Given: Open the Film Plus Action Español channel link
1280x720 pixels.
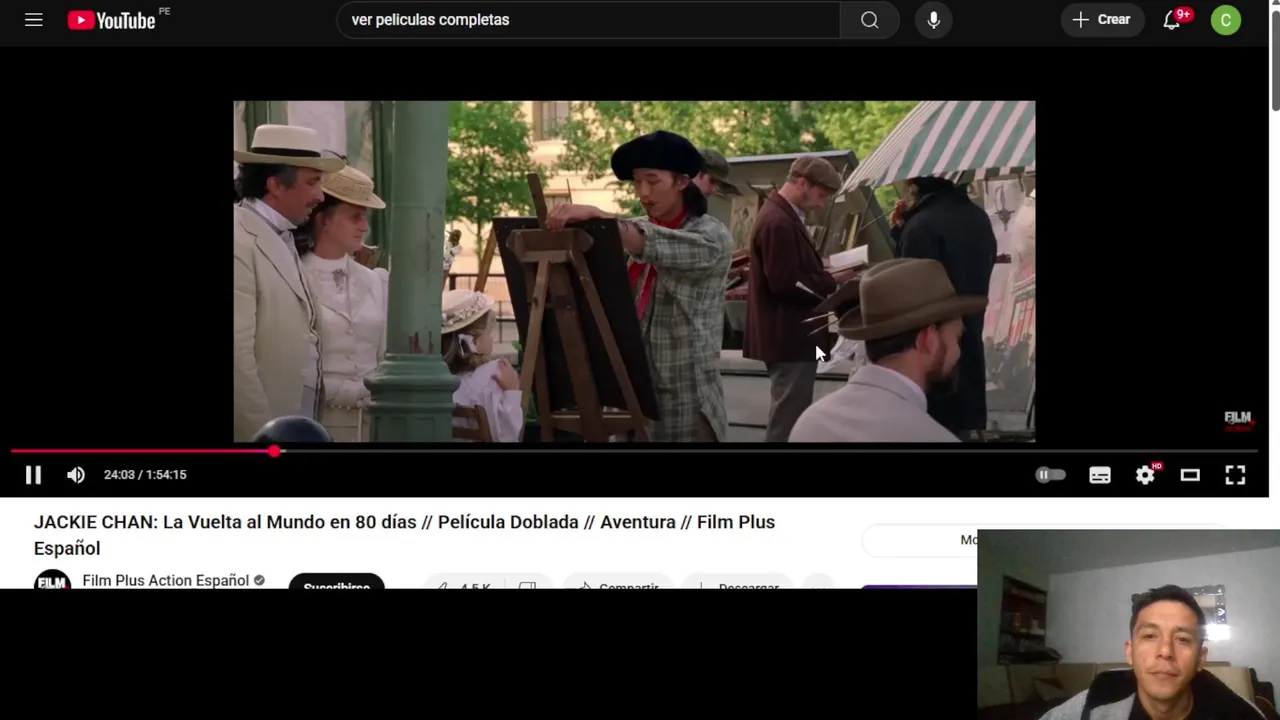Looking at the screenshot, I should click(166, 580).
